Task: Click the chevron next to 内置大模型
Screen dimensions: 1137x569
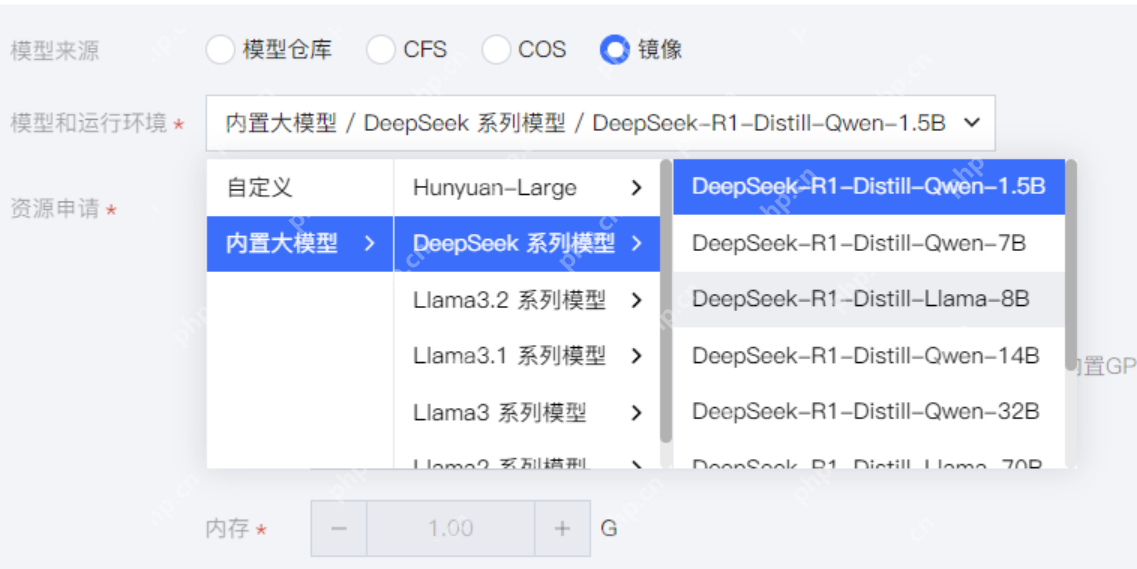Action: click(369, 244)
